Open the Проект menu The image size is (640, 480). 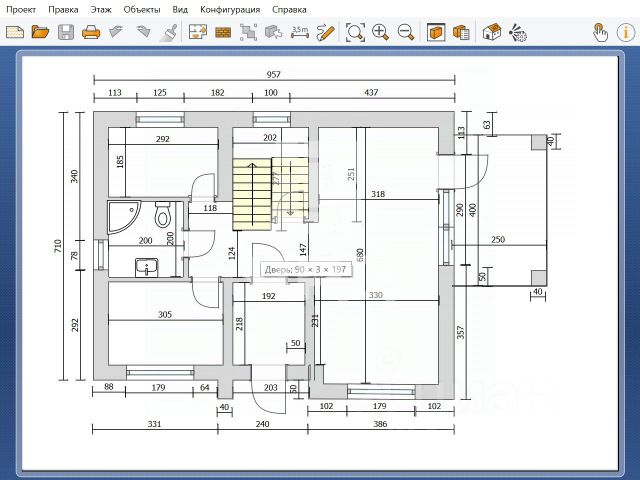click(22, 9)
